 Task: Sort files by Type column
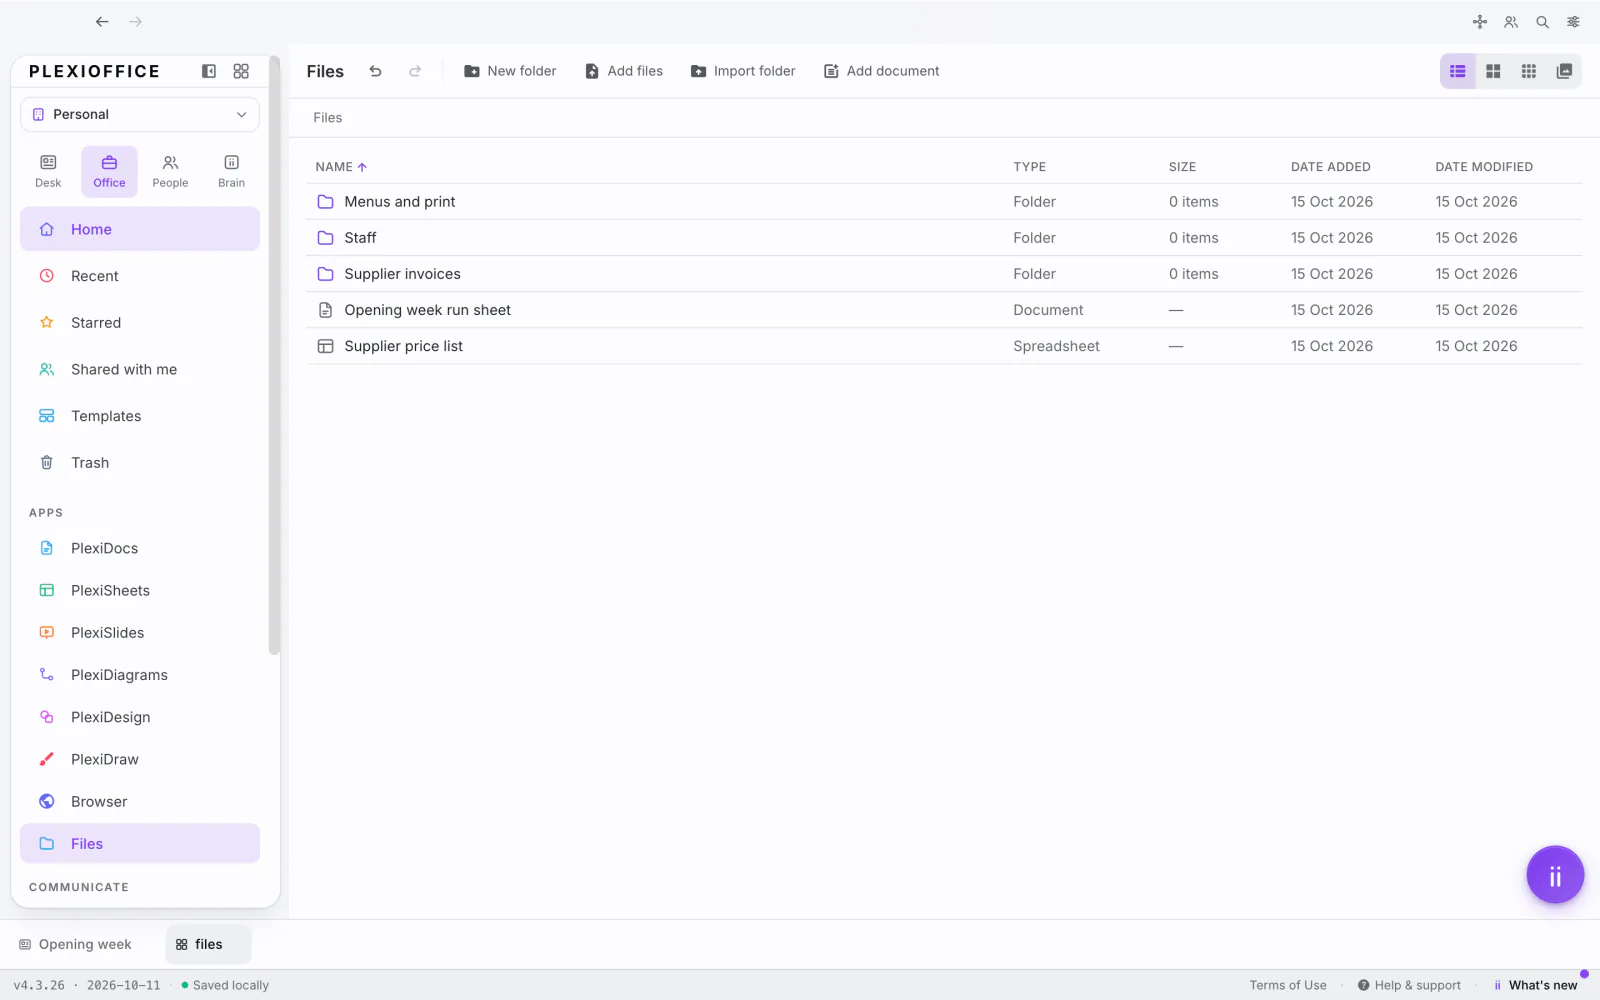[1029, 167]
